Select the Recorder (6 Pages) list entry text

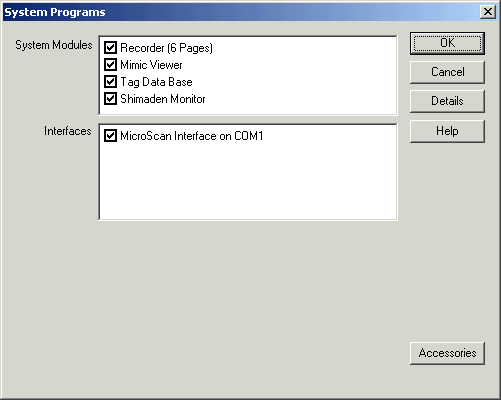(x=166, y=48)
